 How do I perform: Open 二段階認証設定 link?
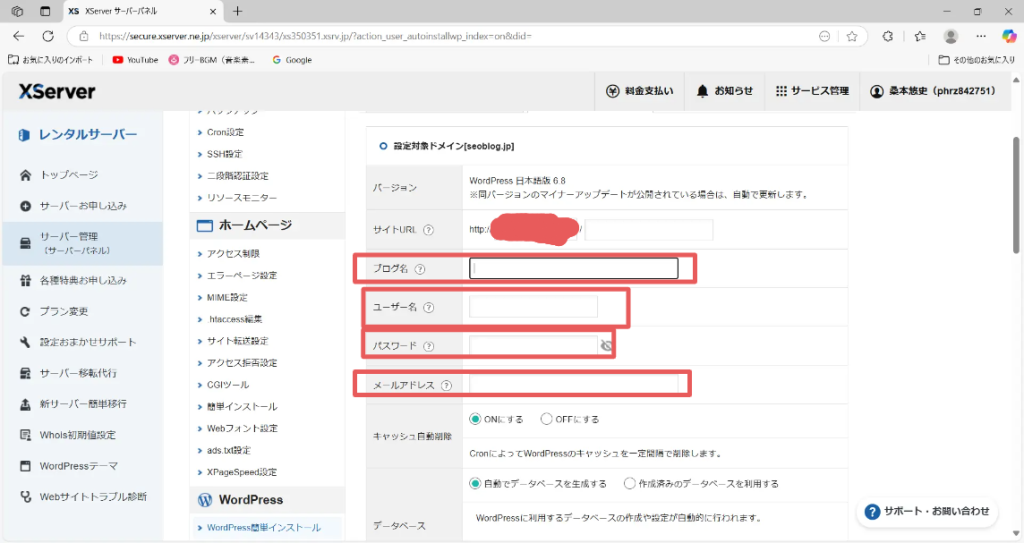click(x=238, y=176)
